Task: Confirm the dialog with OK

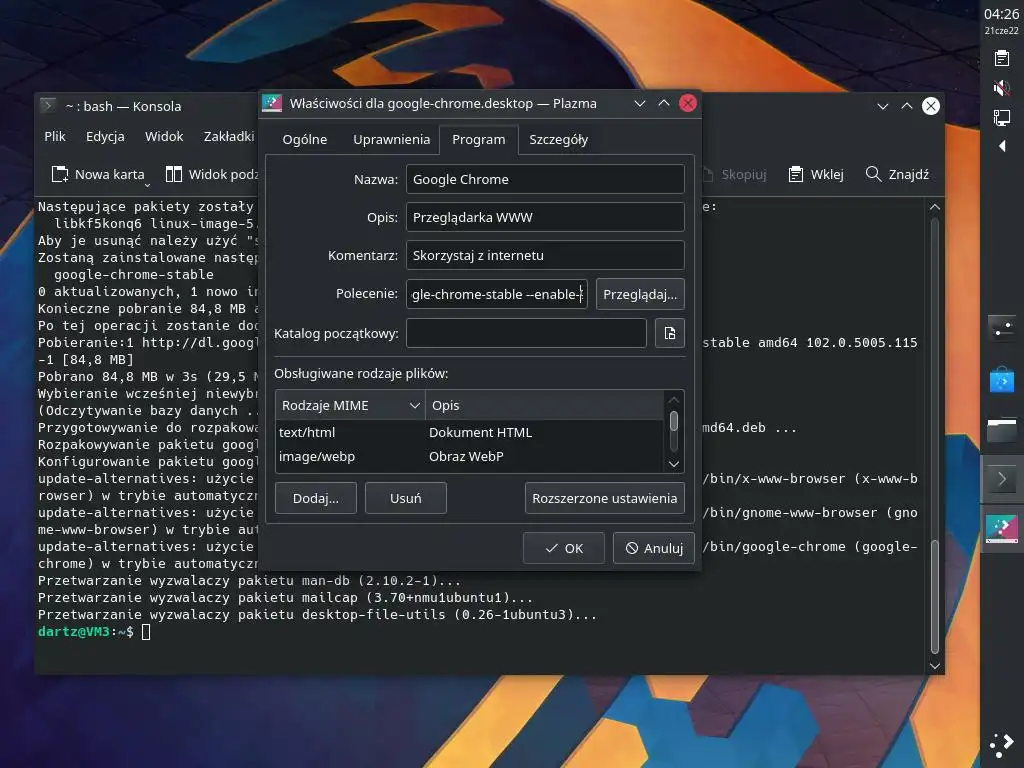Action: pyautogui.click(x=564, y=549)
